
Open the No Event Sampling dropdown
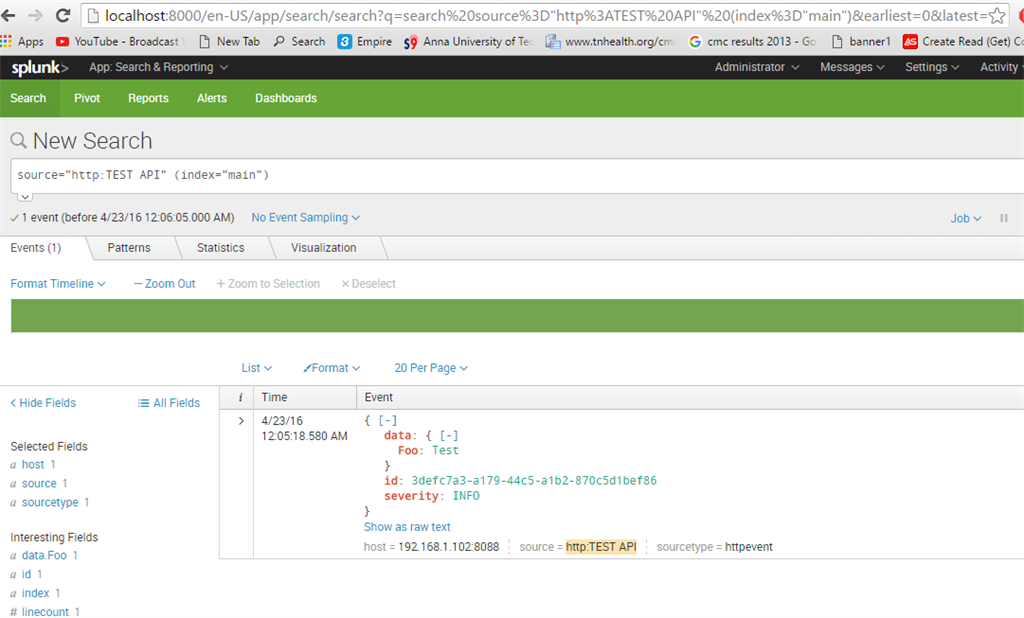pyautogui.click(x=306, y=218)
